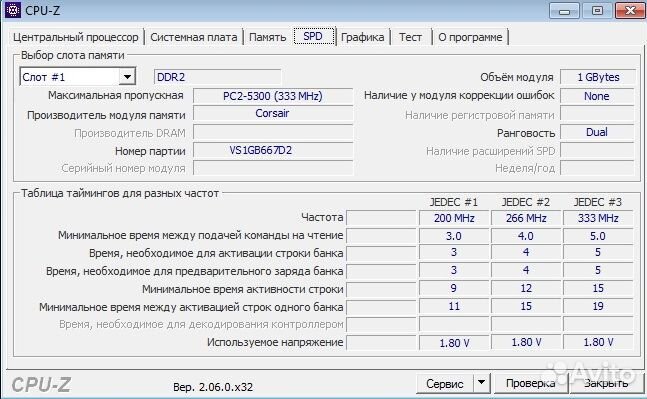Click the Ранговость label
647x399 pixels.
point(526,133)
